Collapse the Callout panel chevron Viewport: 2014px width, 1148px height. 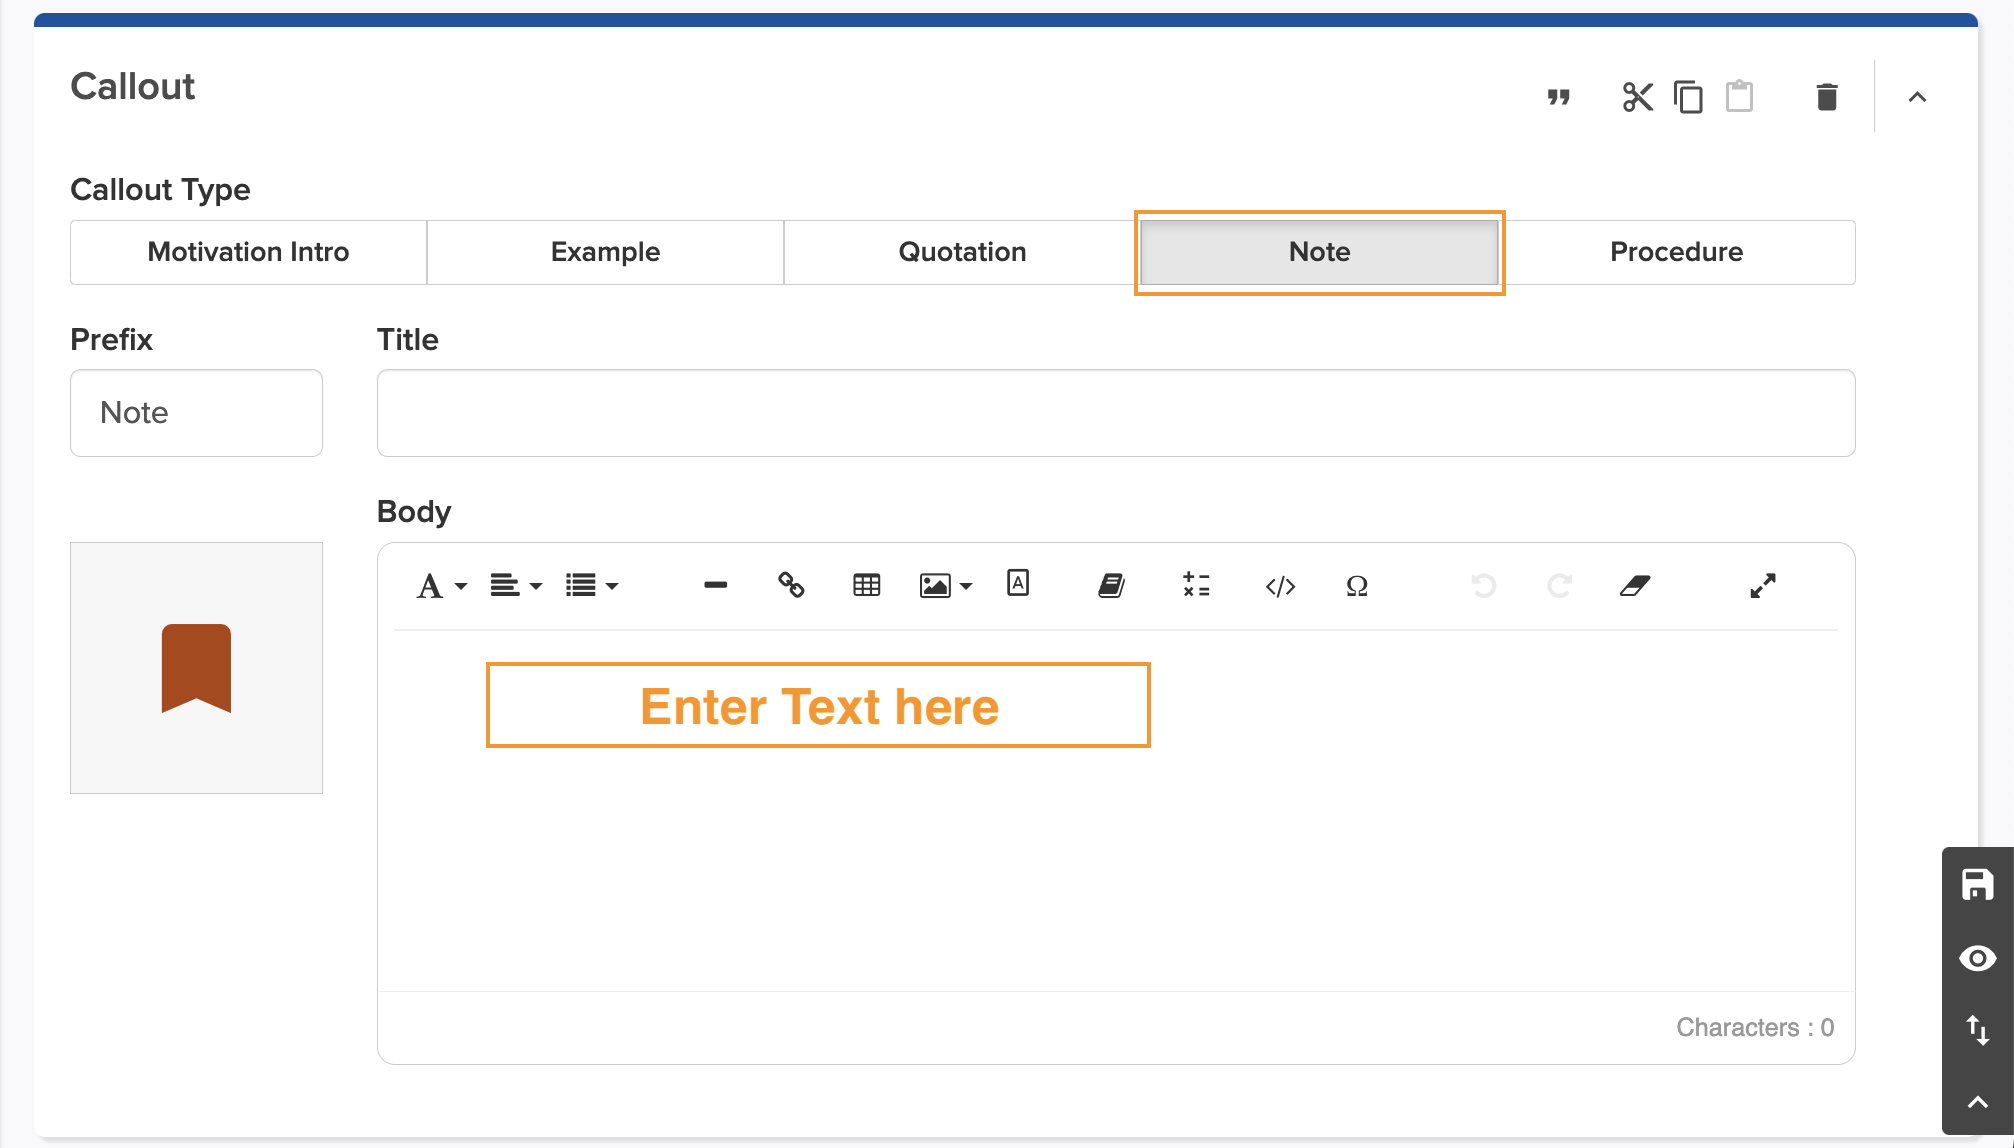(x=1917, y=97)
